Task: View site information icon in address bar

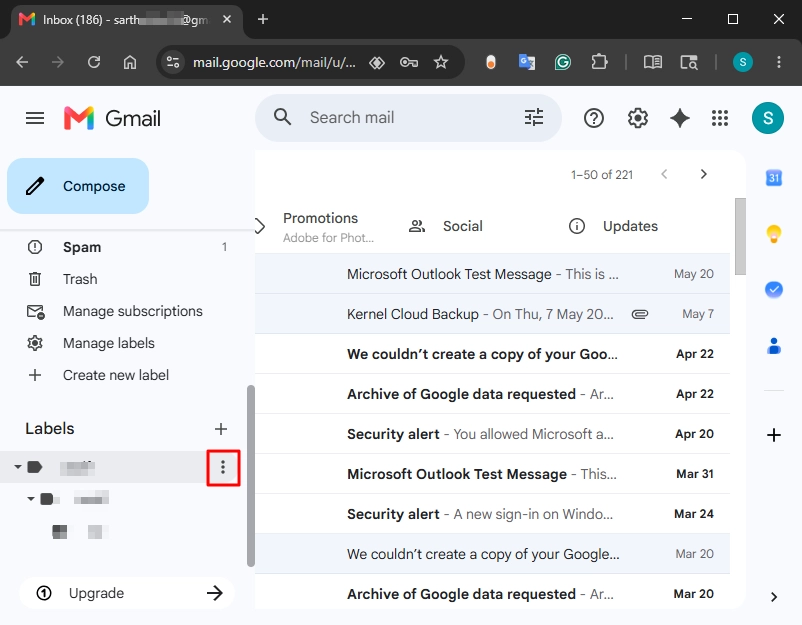Action: coord(173,62)
